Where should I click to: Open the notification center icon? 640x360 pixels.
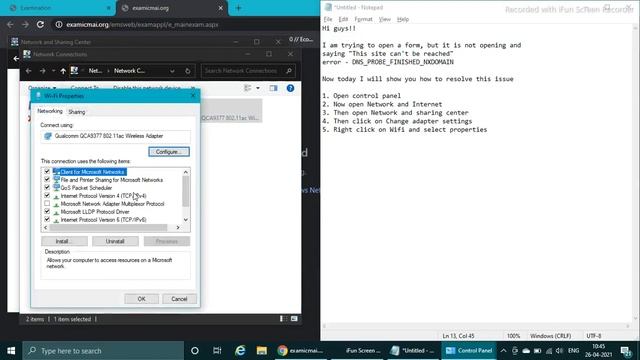(x=626, y=351)
